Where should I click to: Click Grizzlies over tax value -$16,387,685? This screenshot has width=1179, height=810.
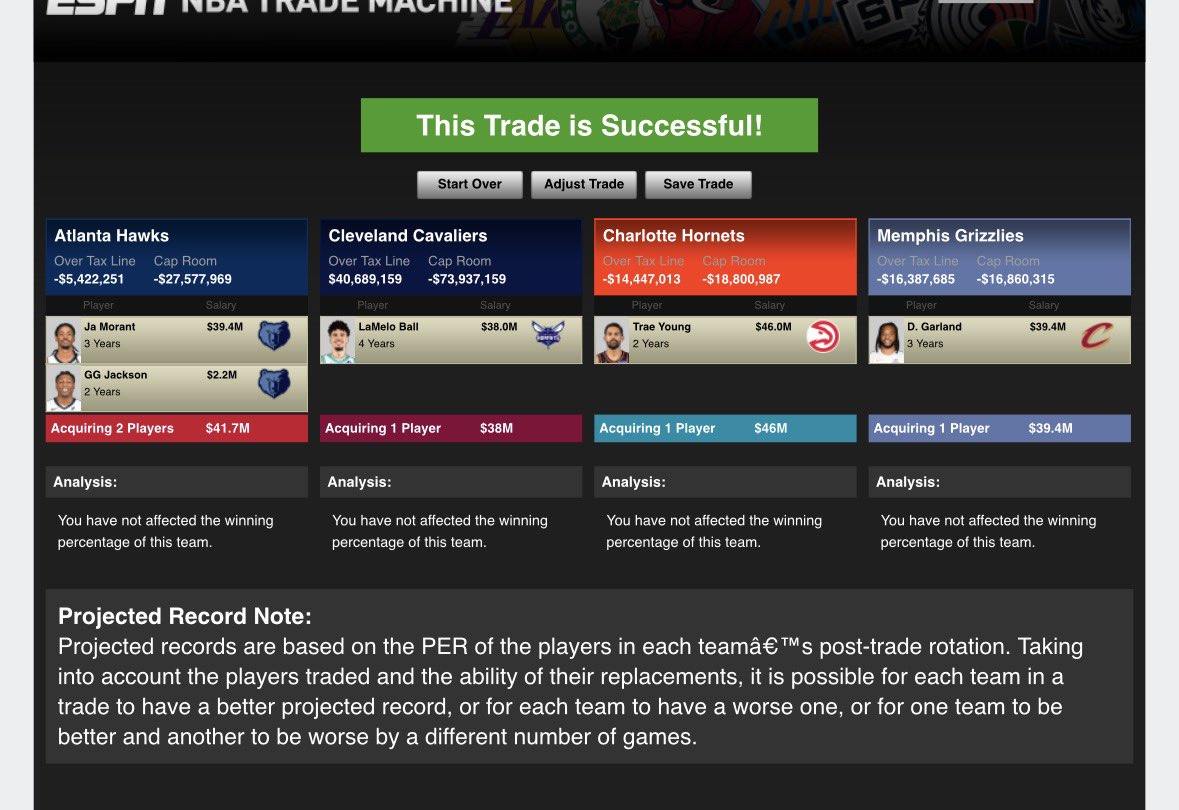pos(916,279)
